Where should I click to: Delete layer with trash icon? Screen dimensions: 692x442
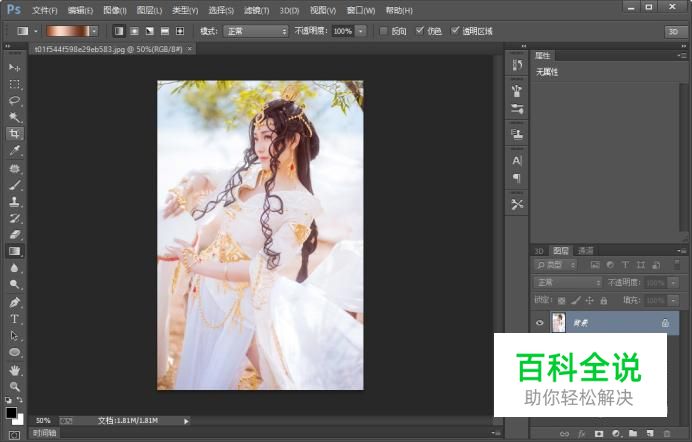[667, 434]
